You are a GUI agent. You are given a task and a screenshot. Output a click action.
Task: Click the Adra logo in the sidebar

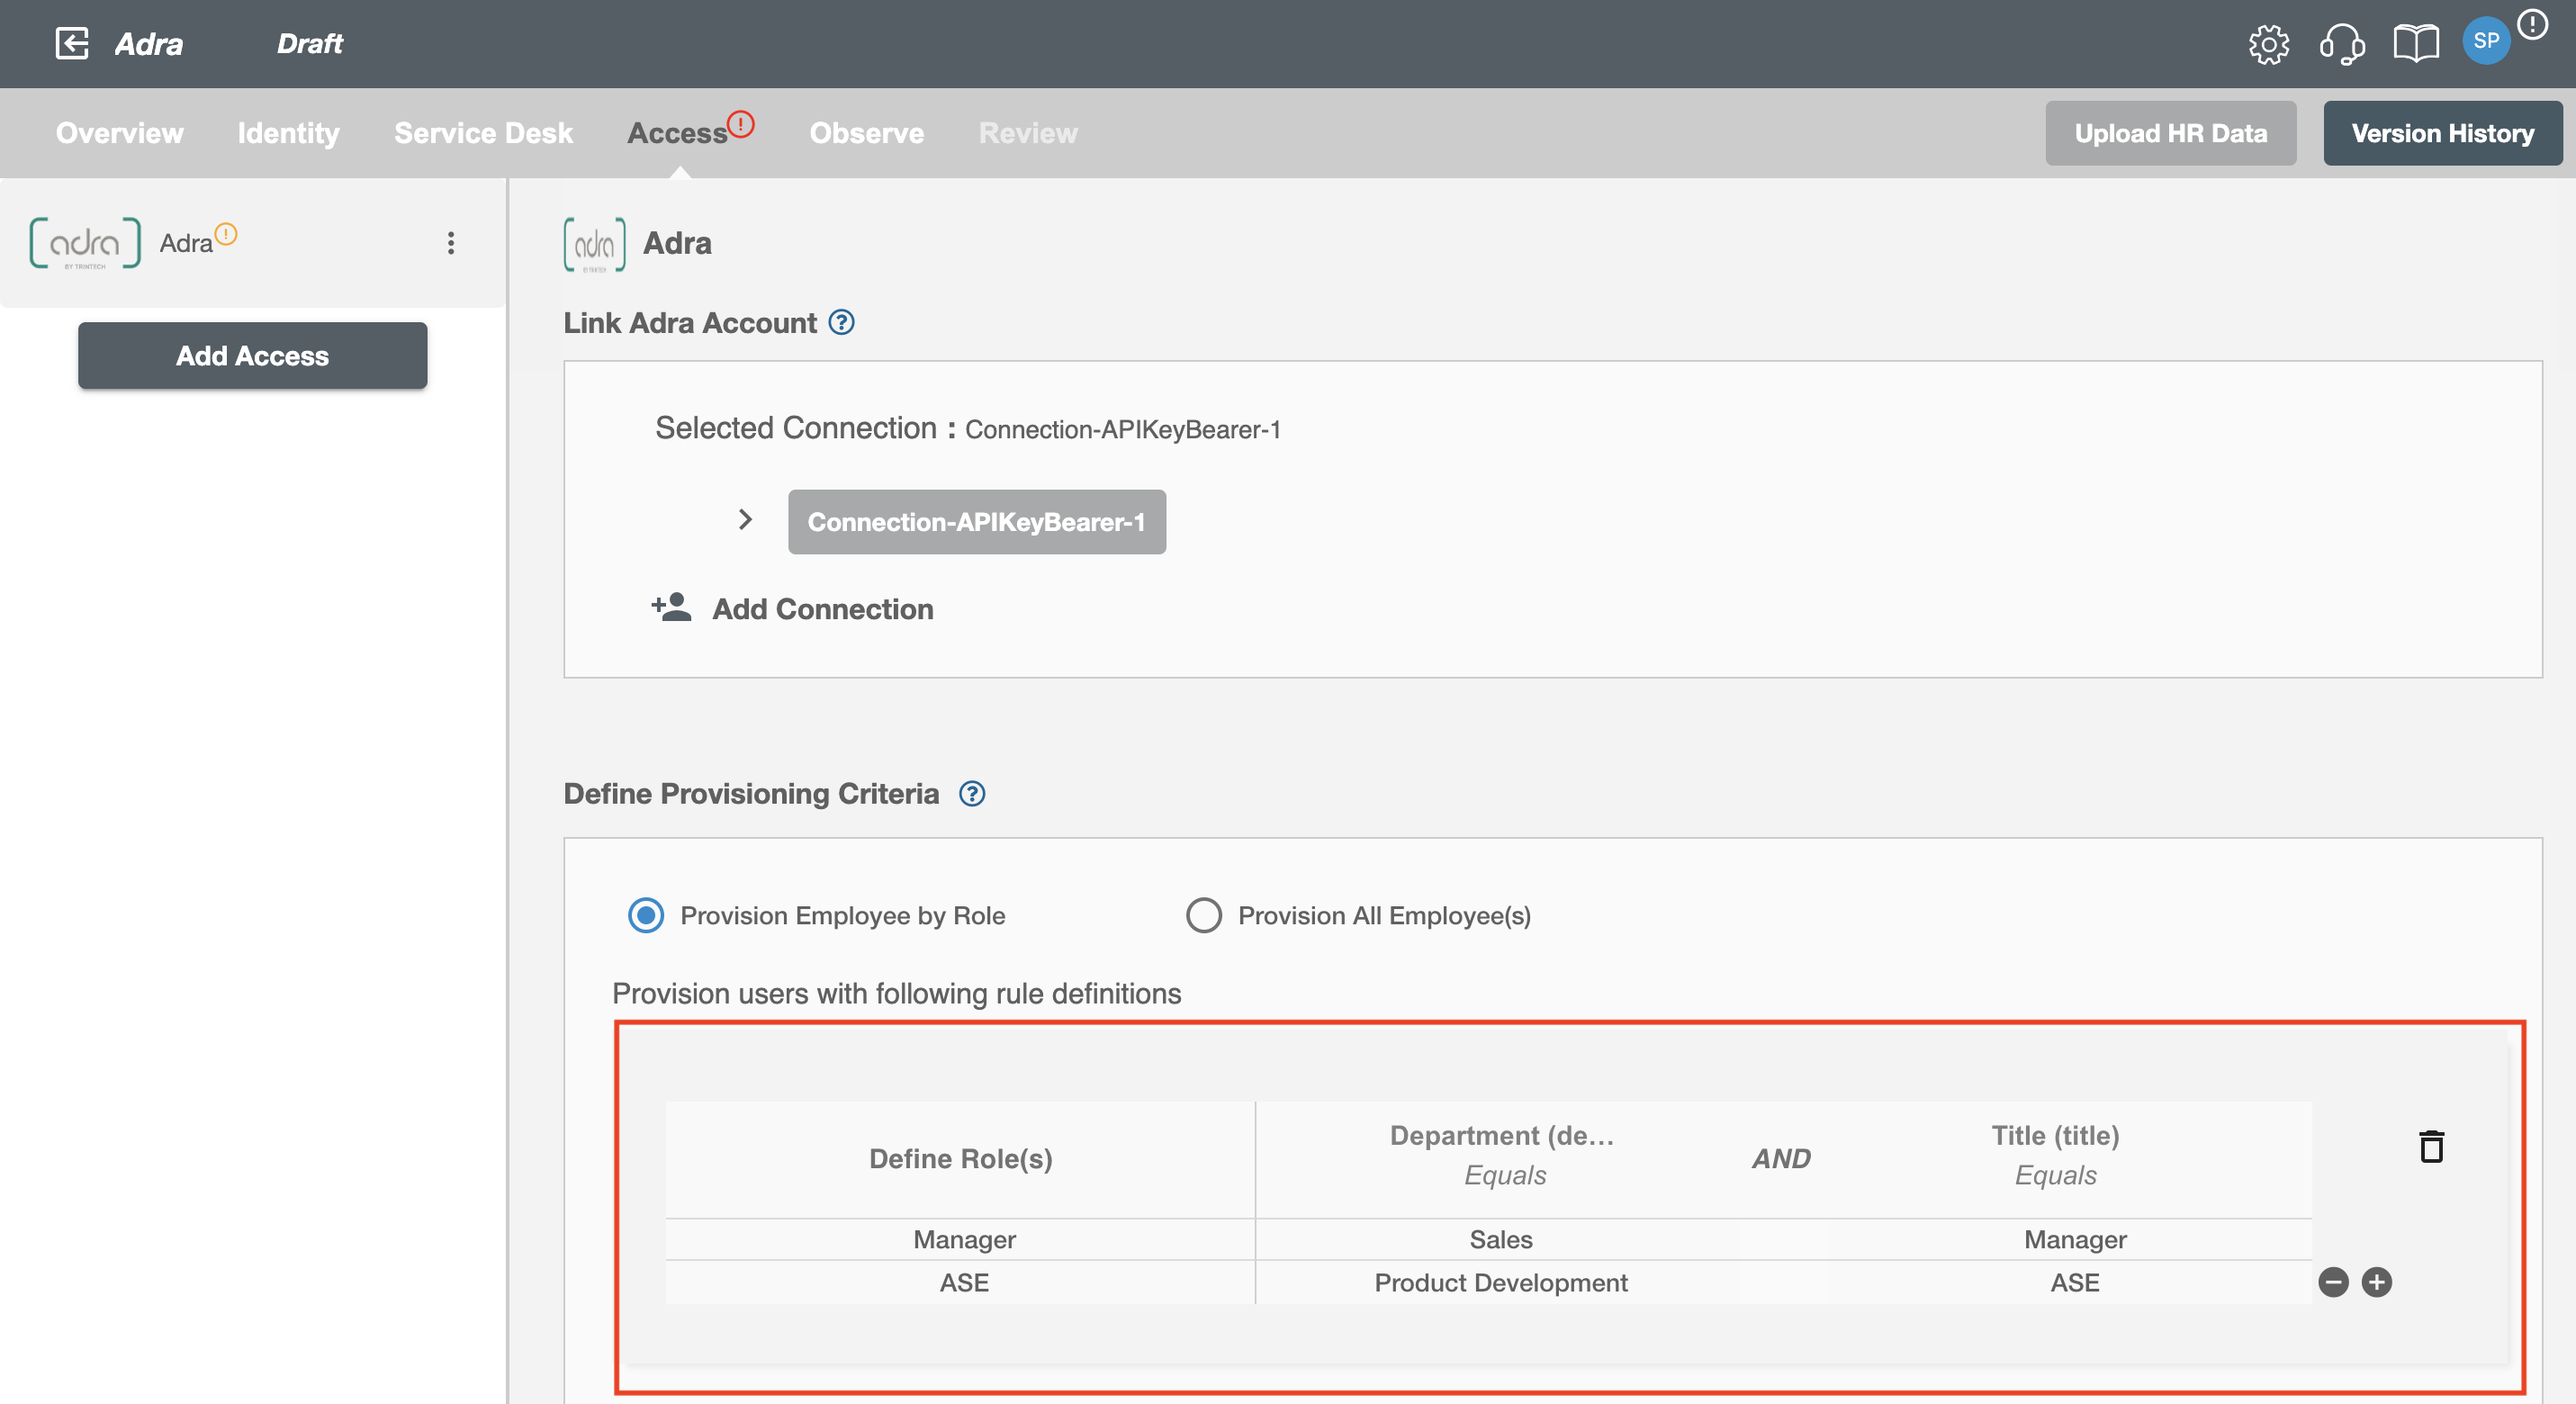85,243
